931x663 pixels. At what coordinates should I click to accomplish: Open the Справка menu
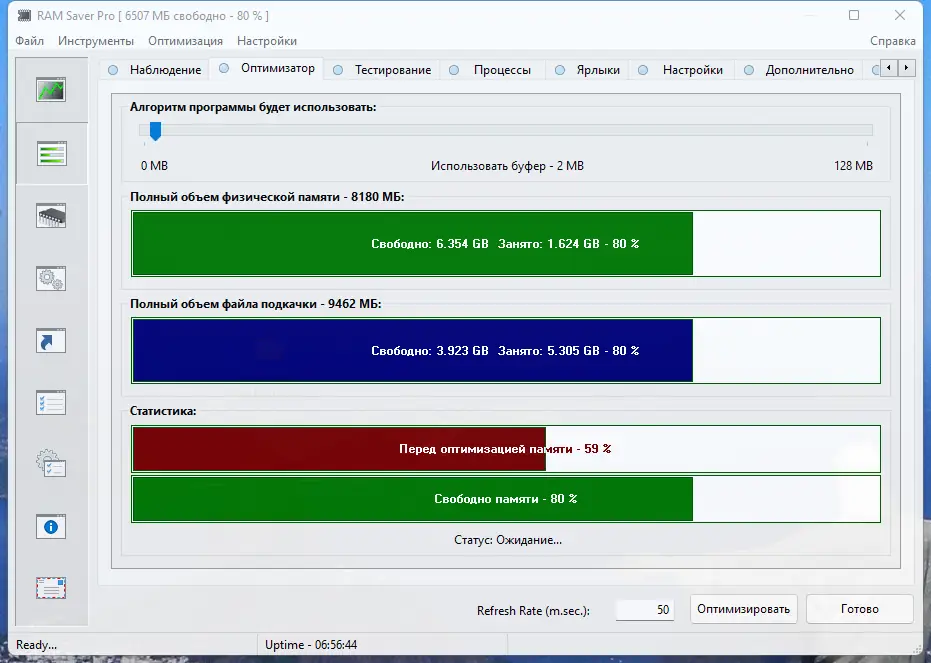(x=892, y=41)
